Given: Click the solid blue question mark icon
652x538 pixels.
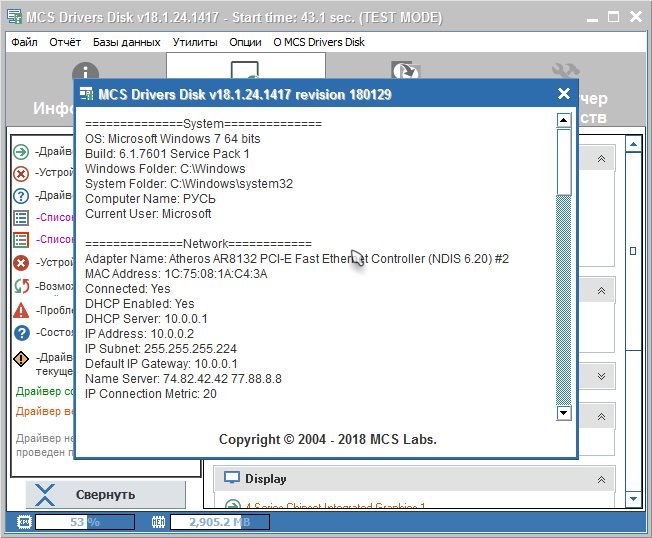Looking at the screenshot, I should tap(22, 333).
